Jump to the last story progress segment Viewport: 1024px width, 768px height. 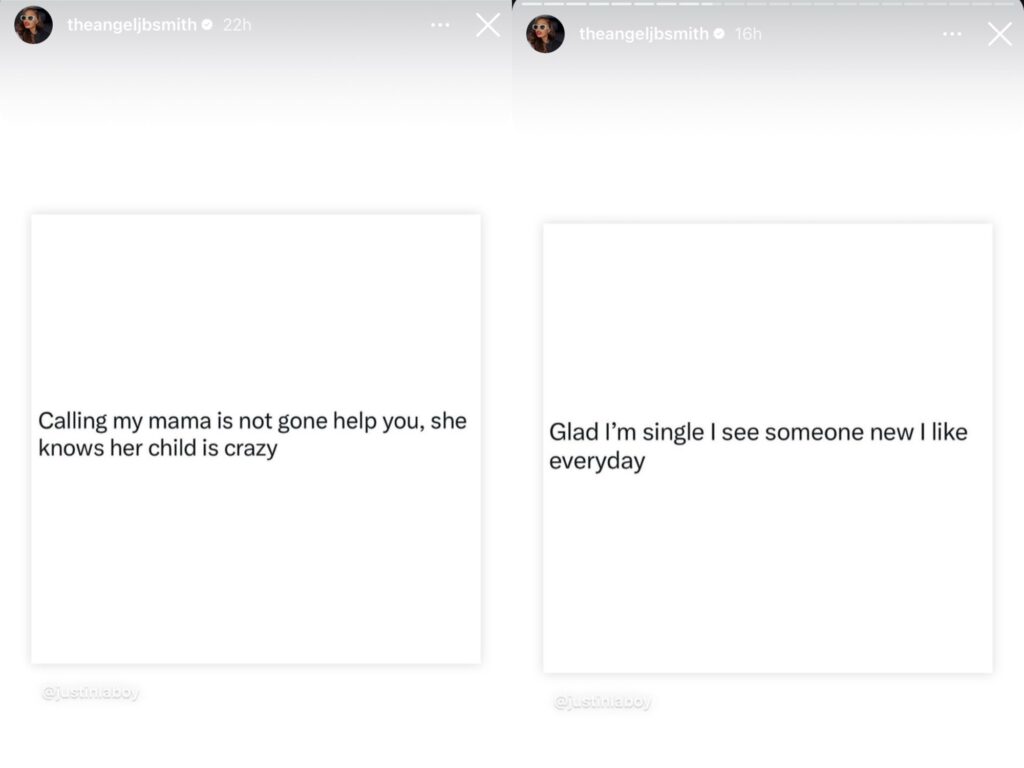click(1004, 4)
